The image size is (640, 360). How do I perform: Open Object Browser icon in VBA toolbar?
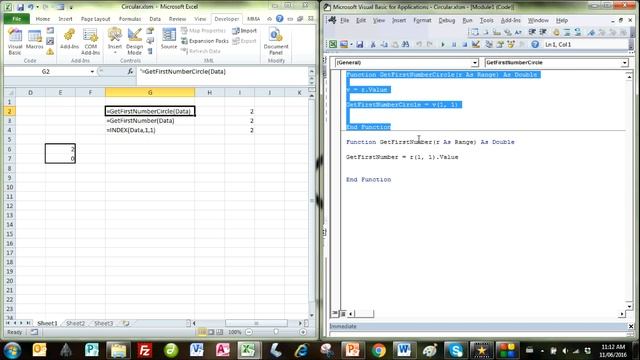[x=511, y=44]
